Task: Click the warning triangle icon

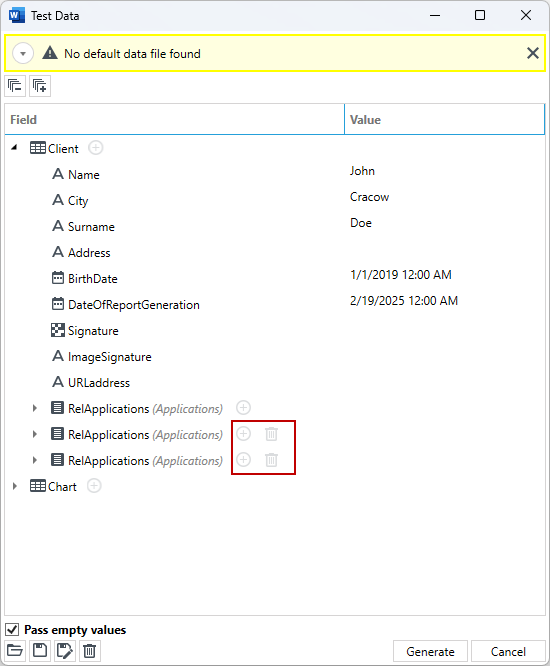Action: 50,54
